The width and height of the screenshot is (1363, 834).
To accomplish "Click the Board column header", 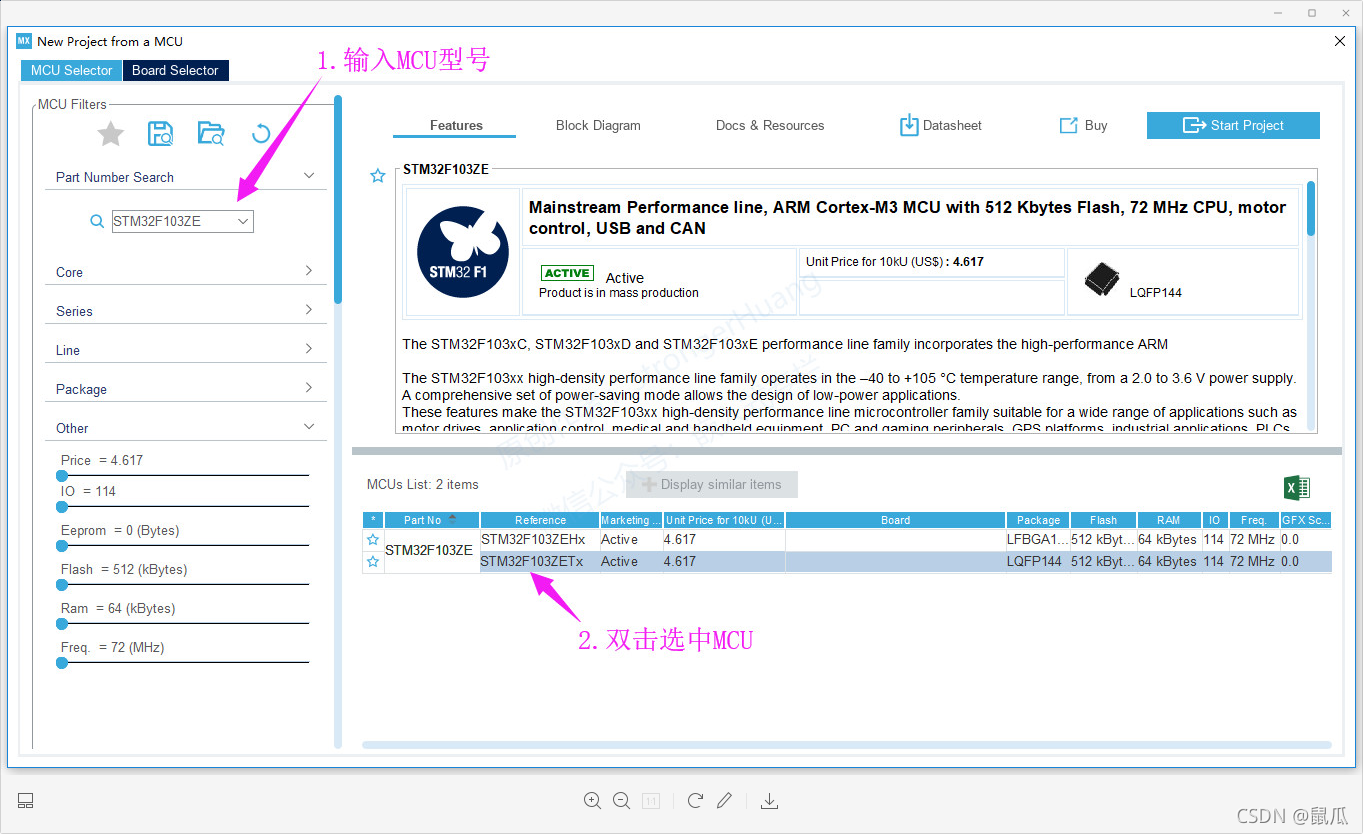I will pos(895,520).
